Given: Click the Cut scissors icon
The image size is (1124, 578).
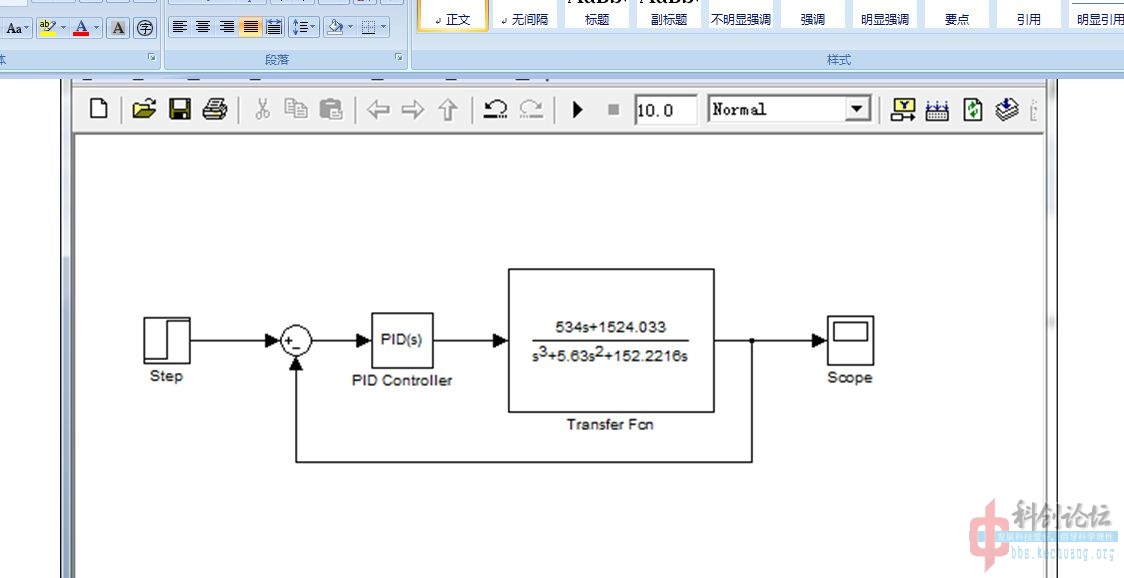Looking at the screenshot, I should click(x=262, y=109).
